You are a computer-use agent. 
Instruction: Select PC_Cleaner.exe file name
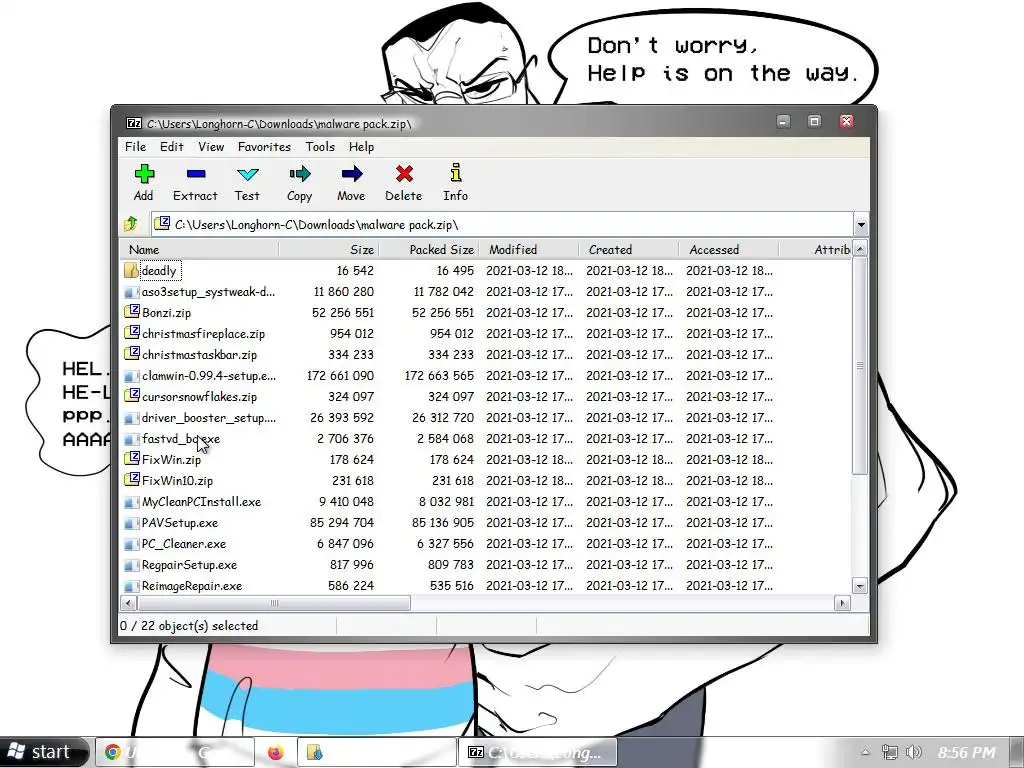[184, 543]
